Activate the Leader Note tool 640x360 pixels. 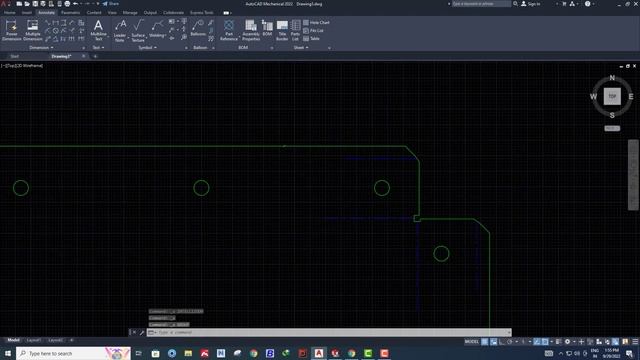120,31
